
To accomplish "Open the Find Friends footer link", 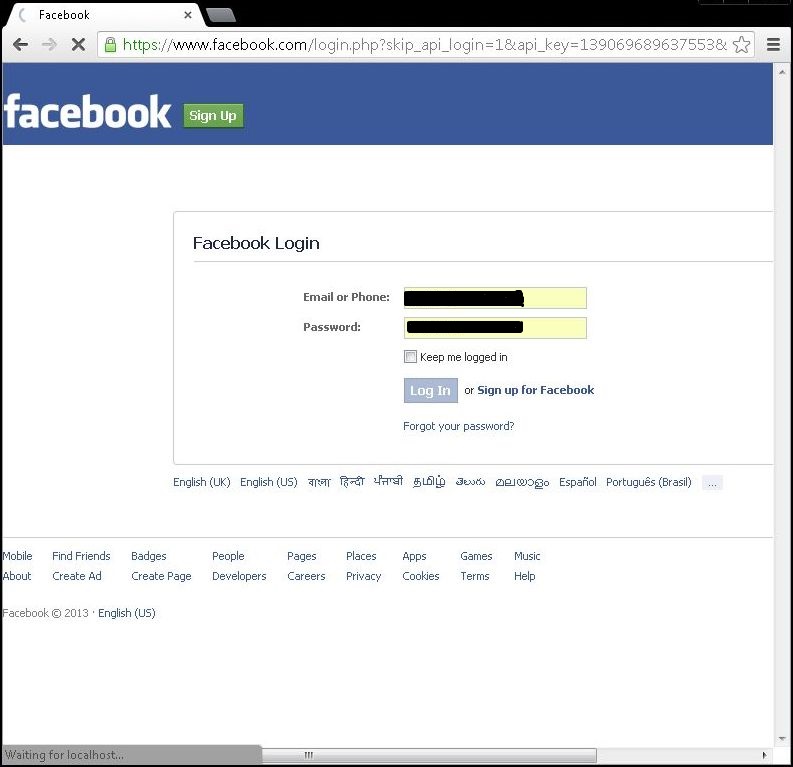I will (x=81, y=556).
